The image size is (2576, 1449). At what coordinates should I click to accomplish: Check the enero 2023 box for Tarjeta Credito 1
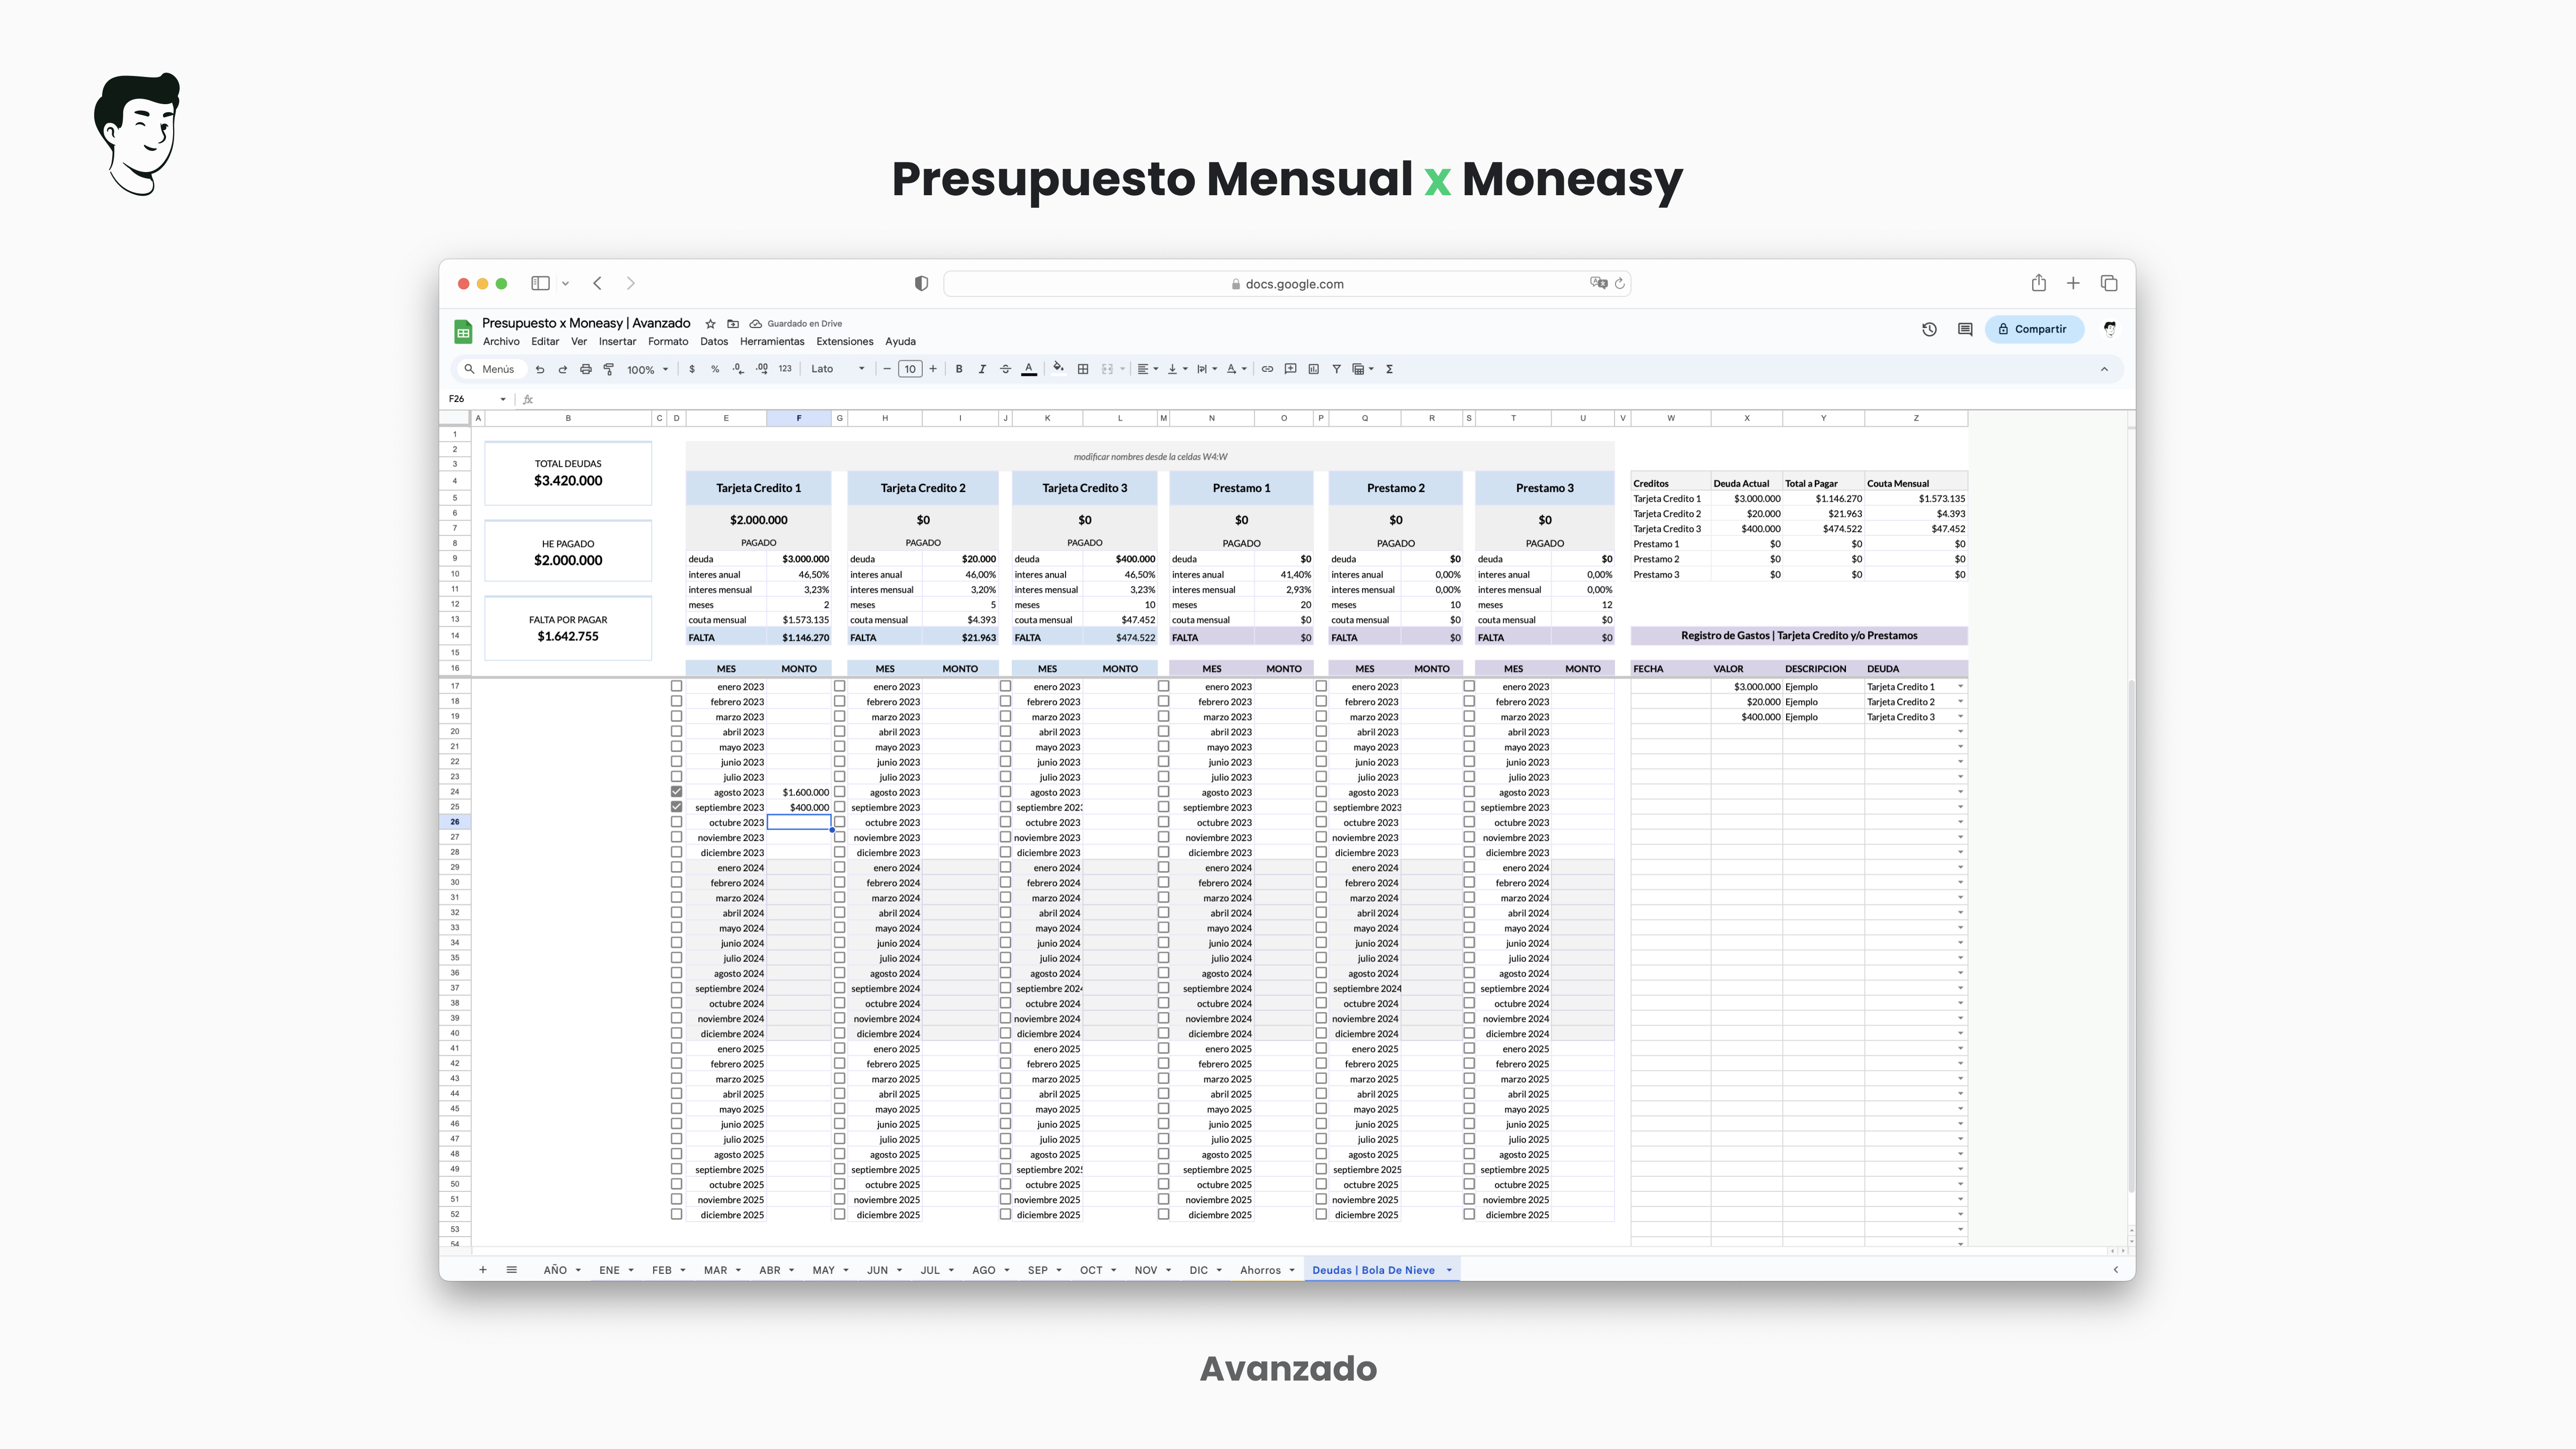coord(676,686)
